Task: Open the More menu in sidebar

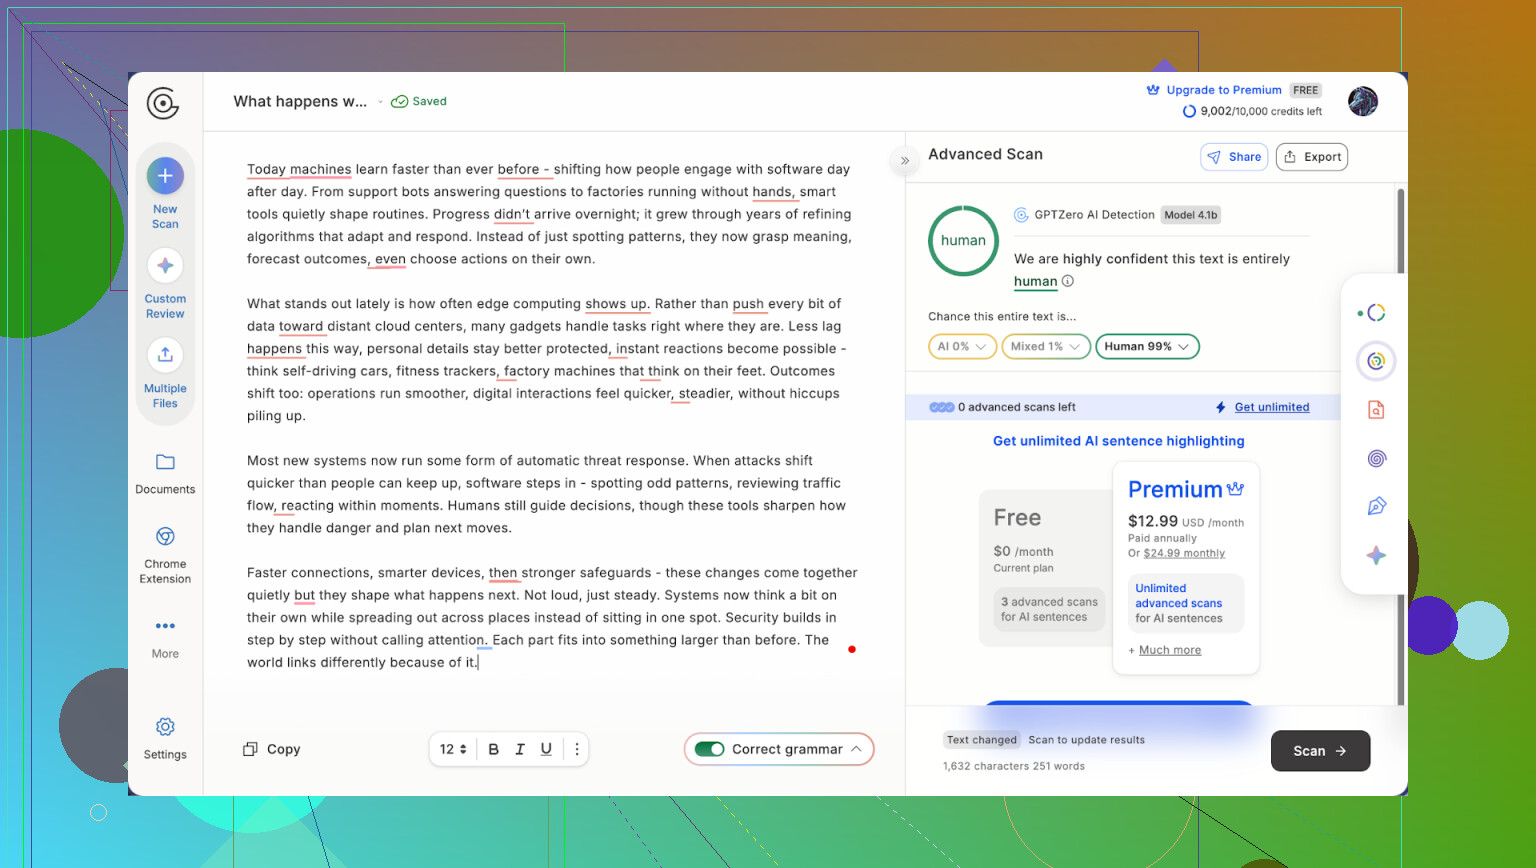Action: 165,627
